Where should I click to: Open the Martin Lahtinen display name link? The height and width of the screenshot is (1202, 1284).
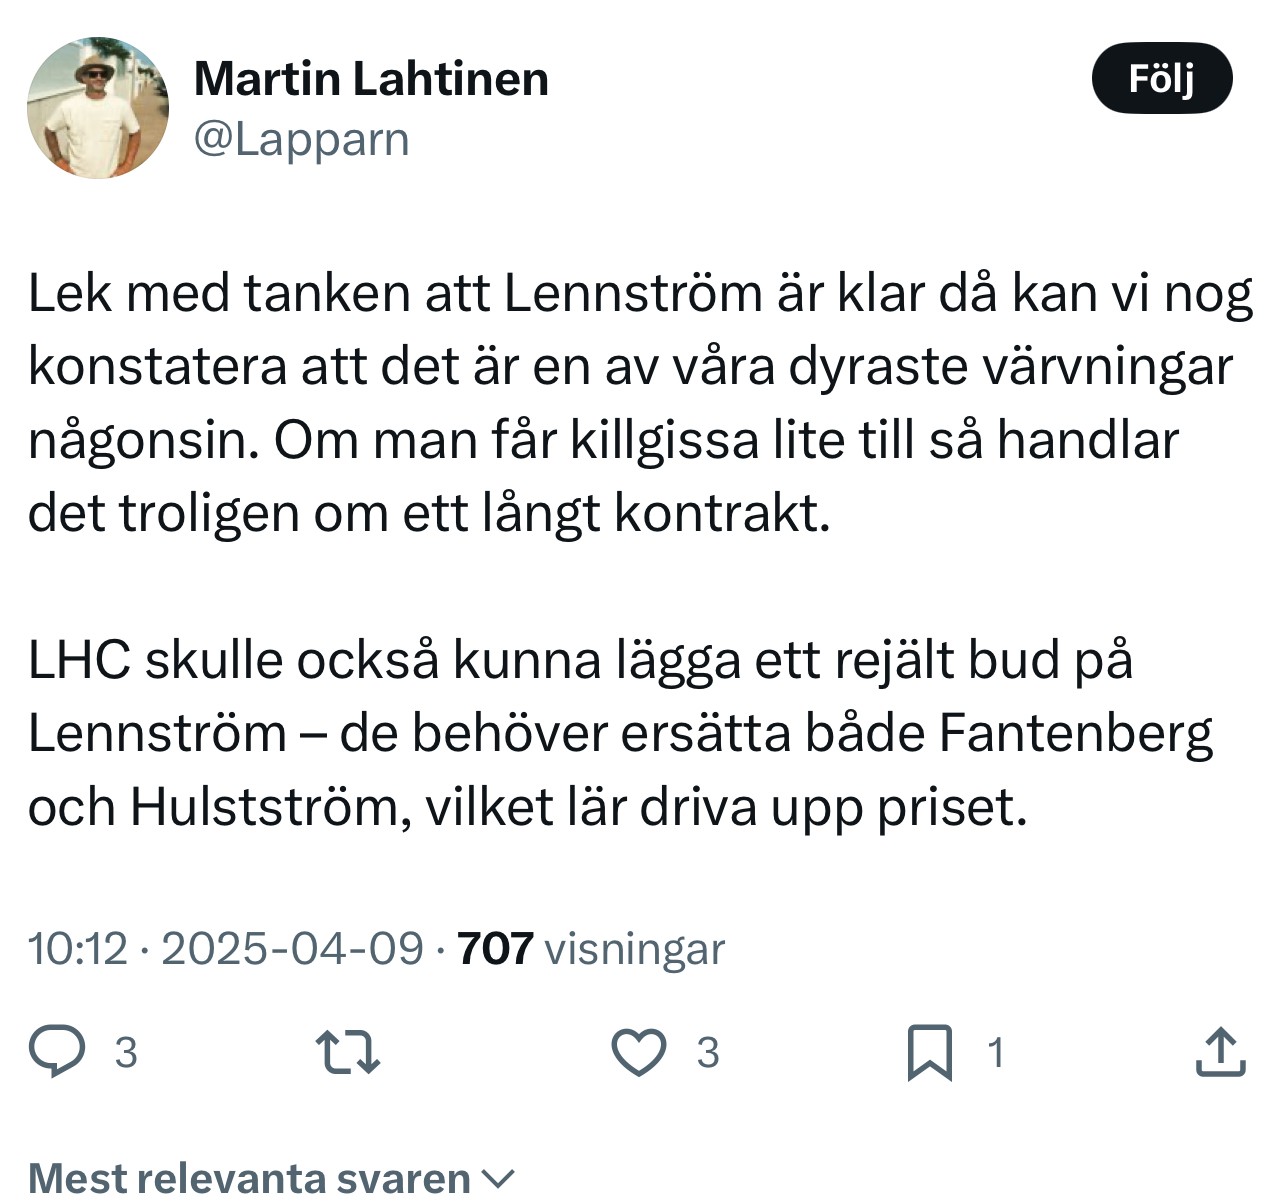pyautogui.click(x=371, y=79)
